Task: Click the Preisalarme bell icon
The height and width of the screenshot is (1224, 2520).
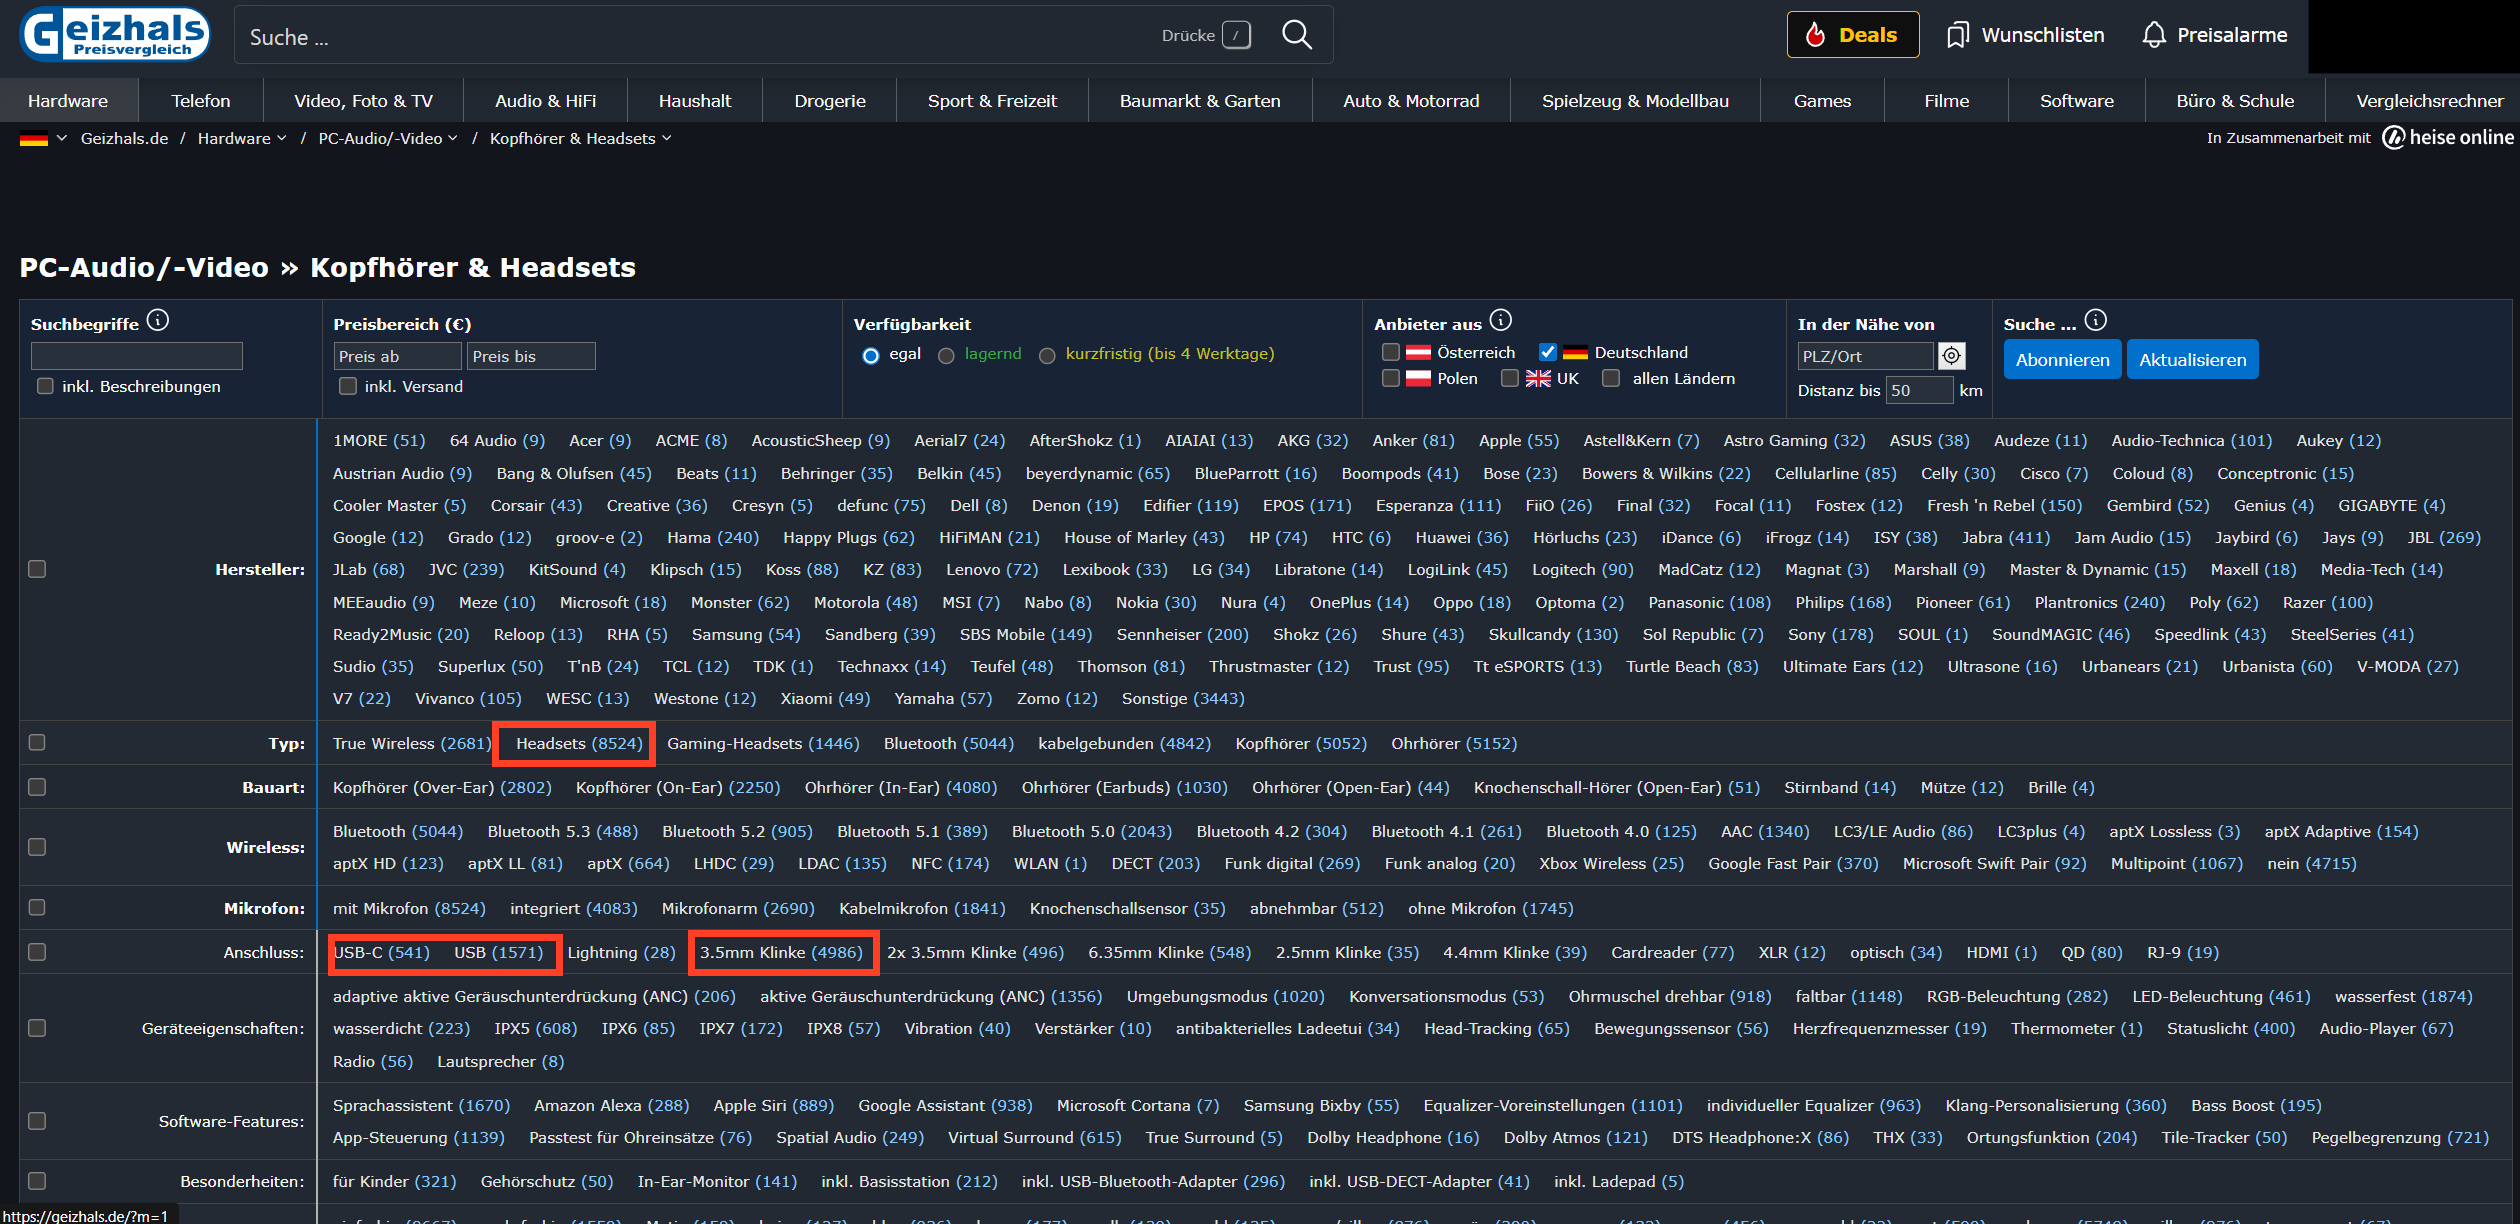Action: [x=2154, y=35]
